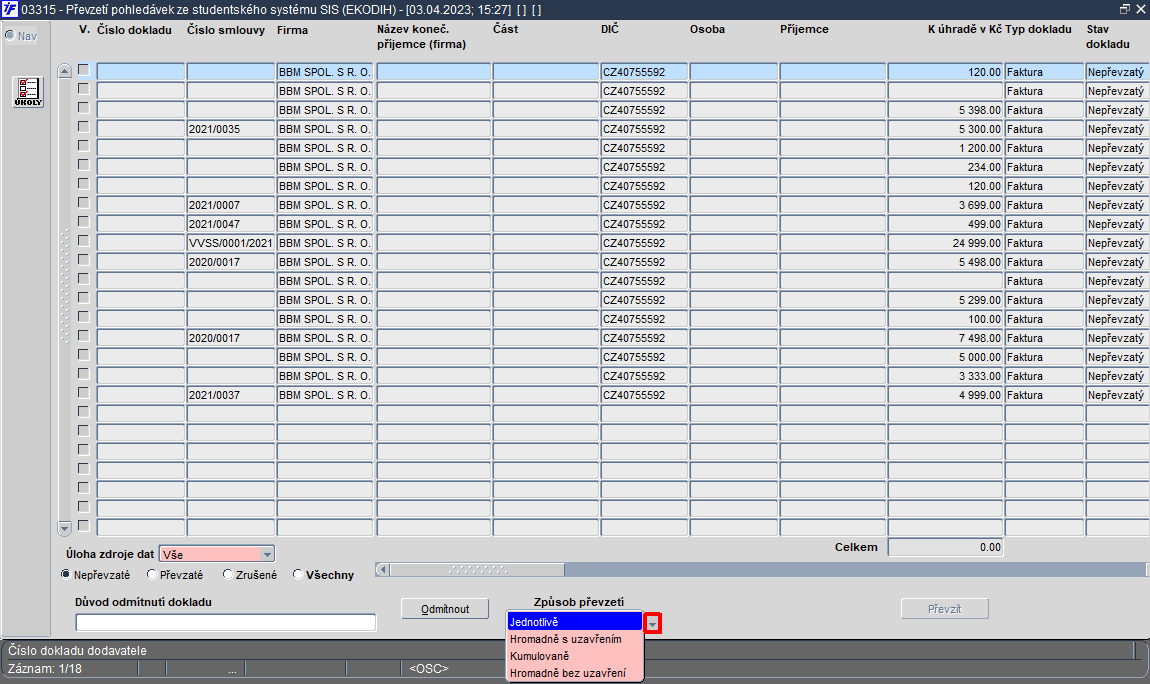
Task: Select the Nav radio option
Action: 10,35
